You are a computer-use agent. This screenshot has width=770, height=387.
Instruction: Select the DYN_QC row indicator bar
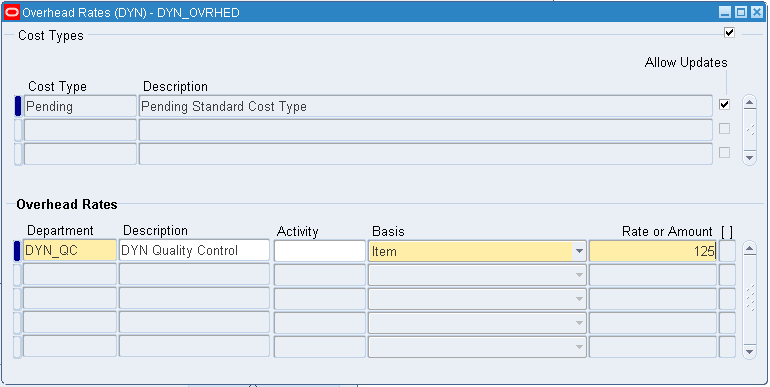17,250
